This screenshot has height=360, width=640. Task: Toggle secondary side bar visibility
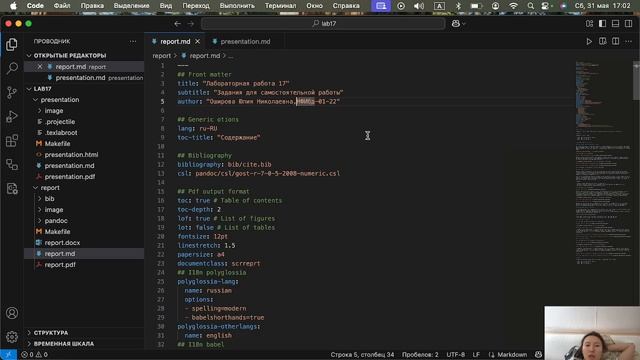coord(629,24)
